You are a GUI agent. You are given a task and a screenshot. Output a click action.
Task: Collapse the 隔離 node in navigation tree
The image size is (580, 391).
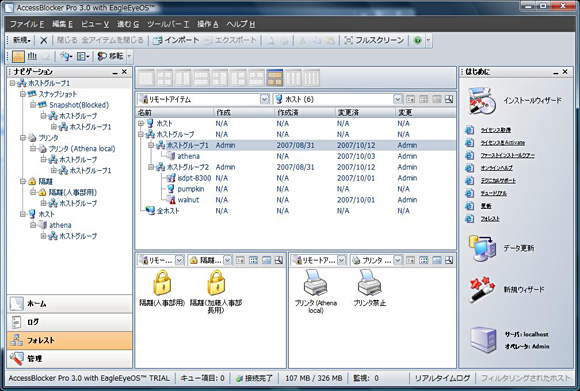[23, 181]
